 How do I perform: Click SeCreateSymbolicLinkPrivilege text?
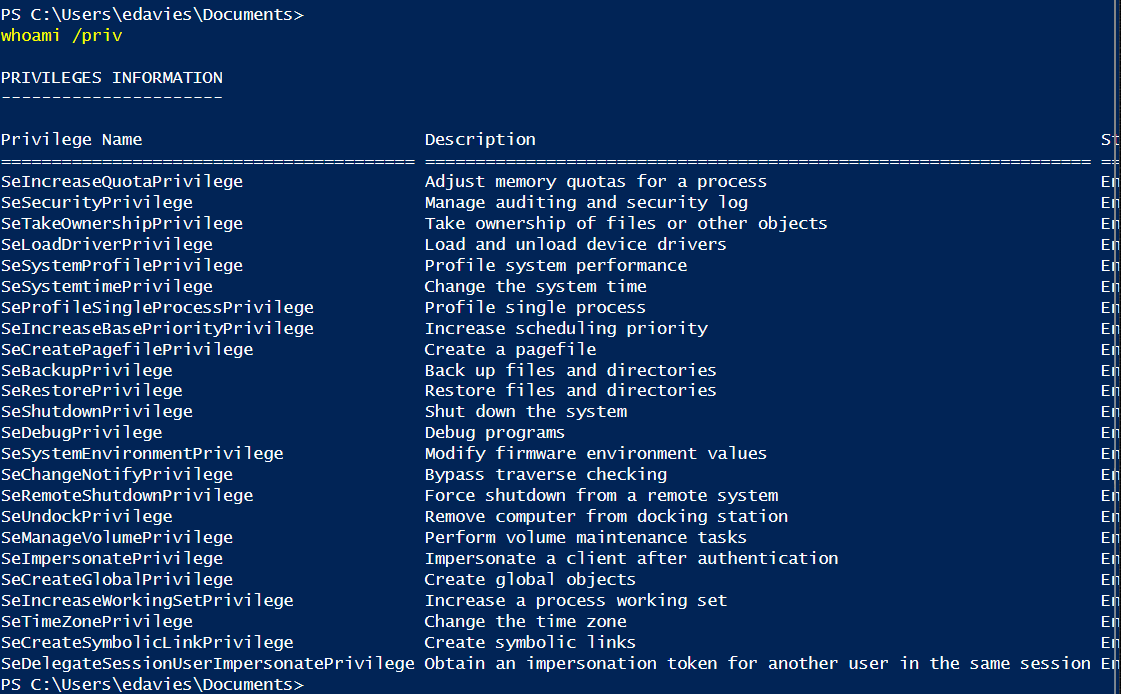[x=147, y=642]
